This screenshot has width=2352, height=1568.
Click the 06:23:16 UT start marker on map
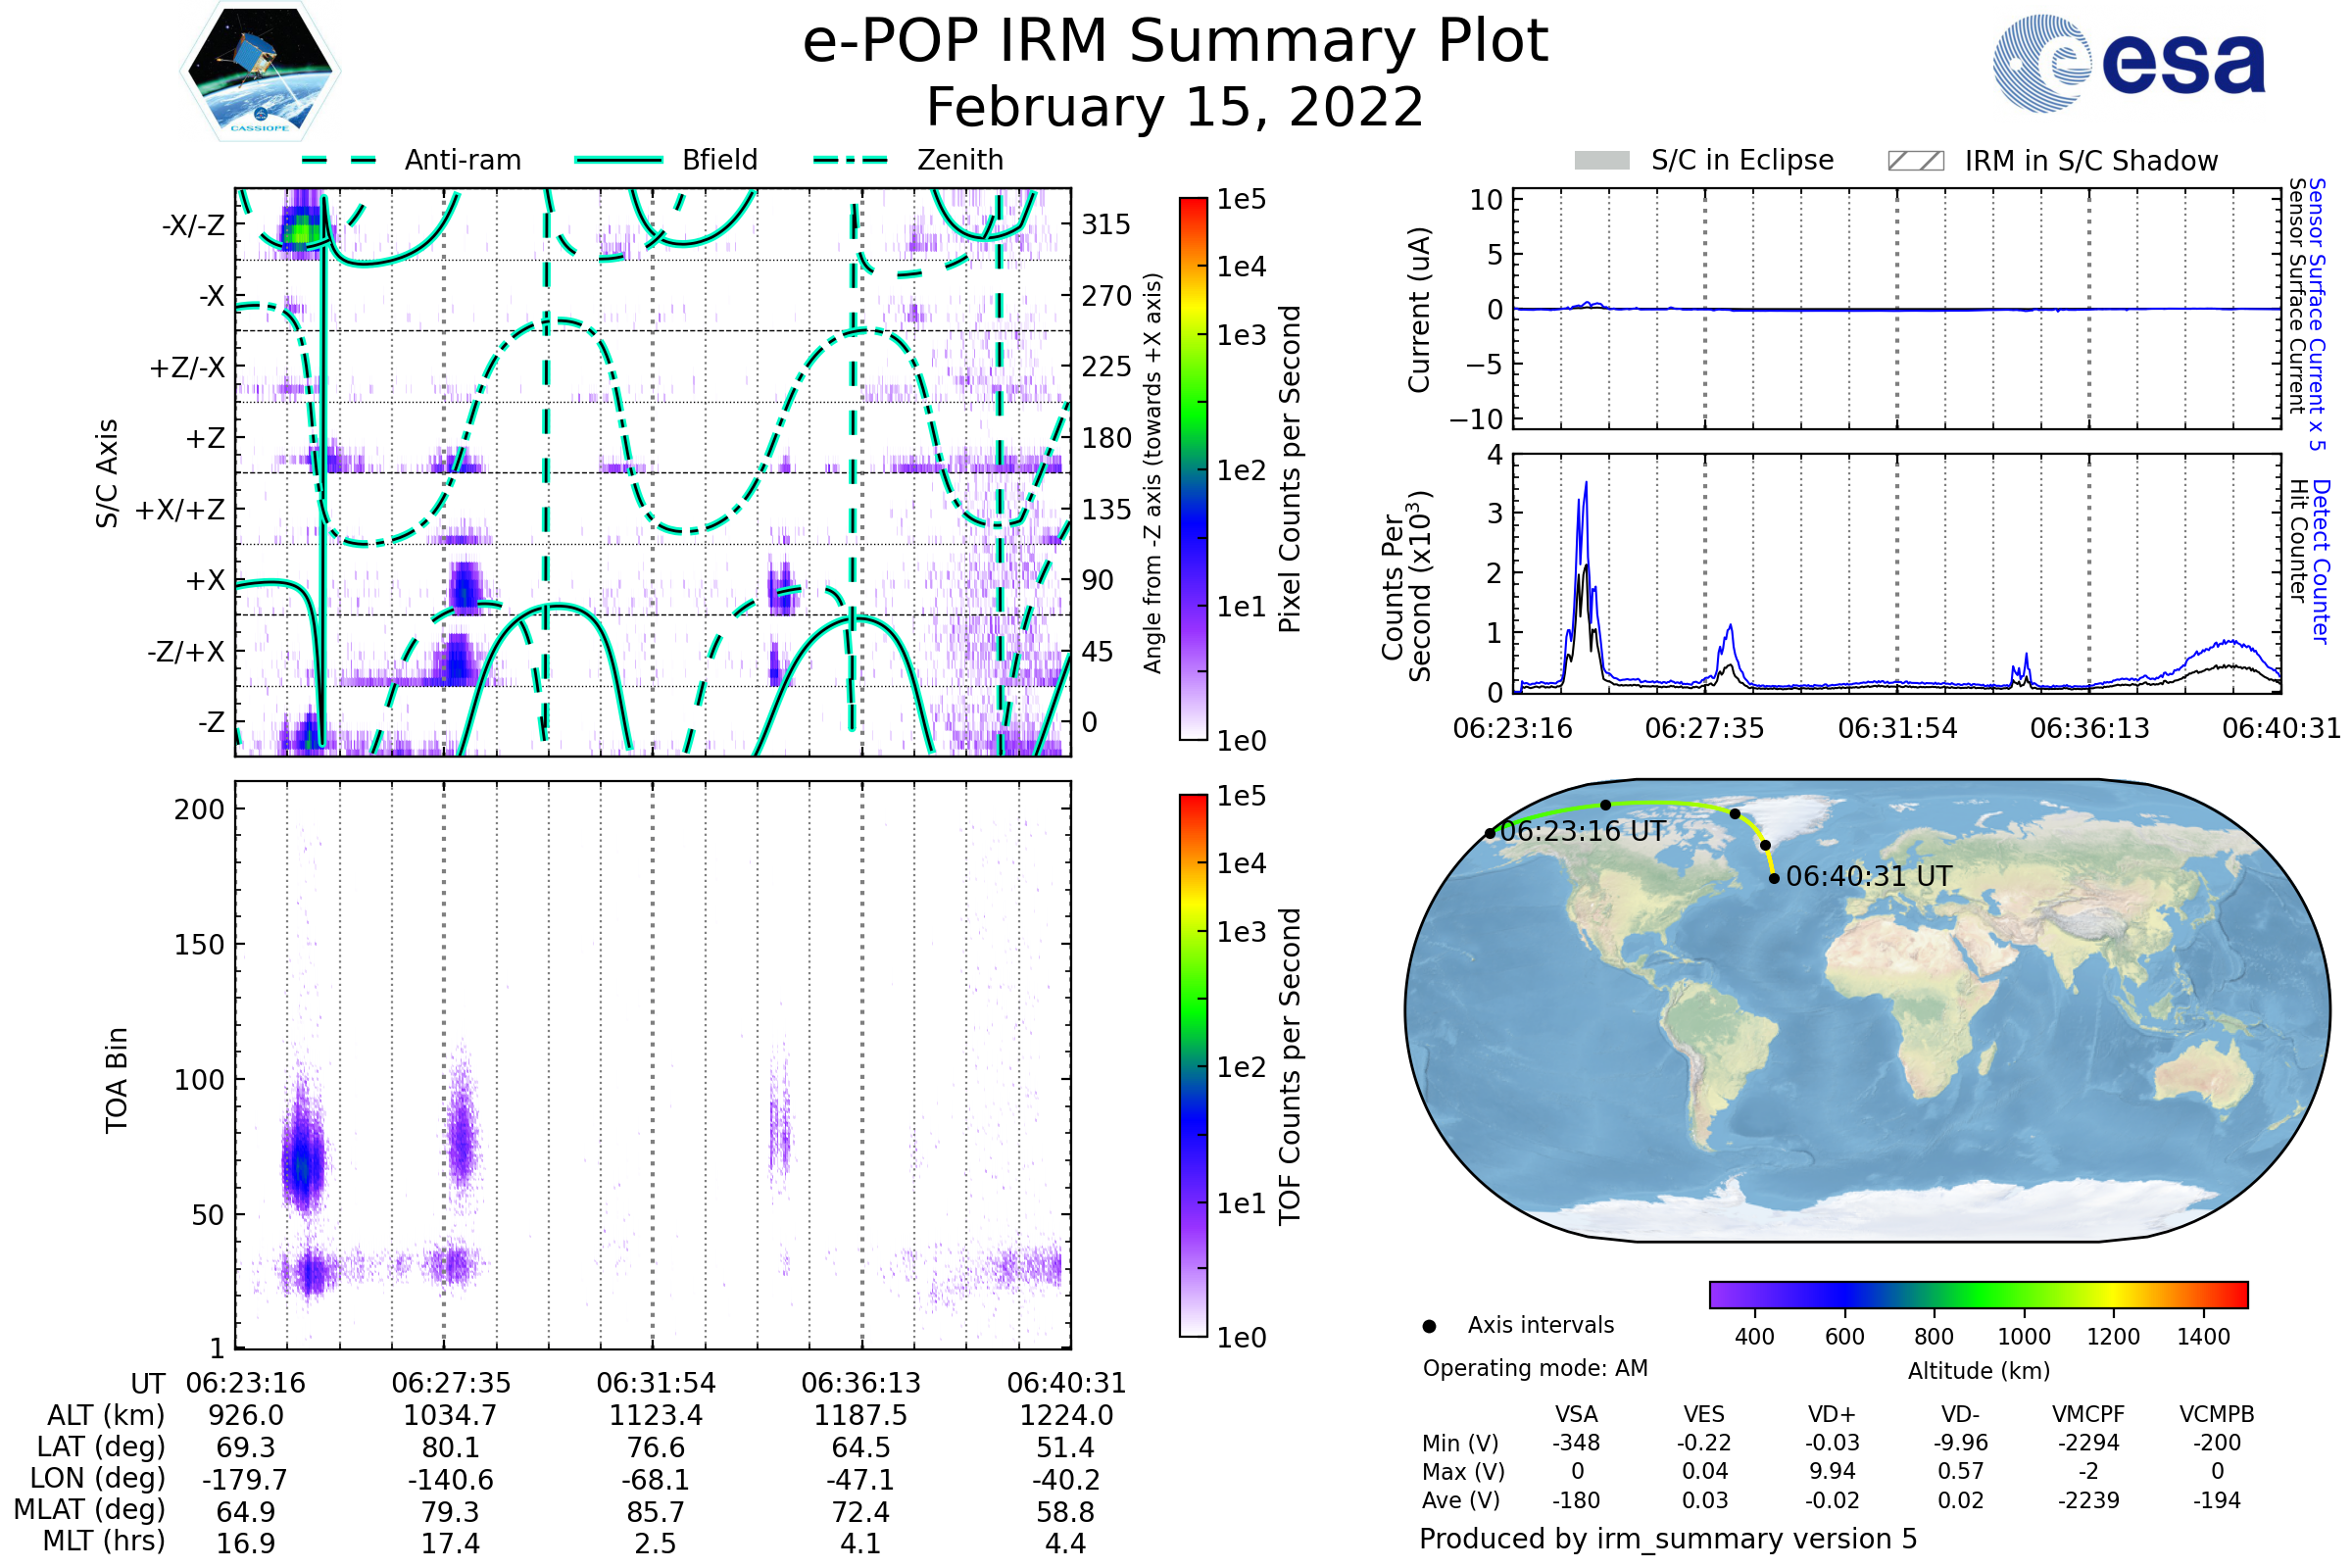click(x=1490, y=833)
